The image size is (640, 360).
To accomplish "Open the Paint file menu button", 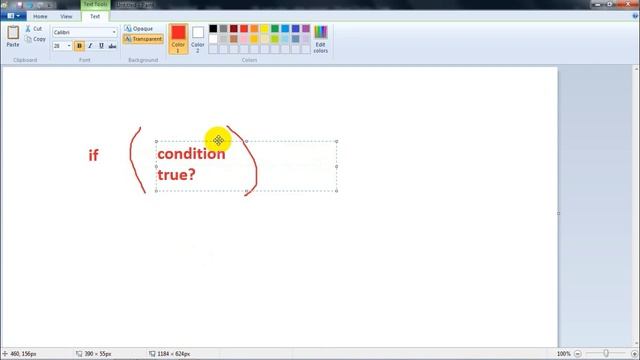I will 13,16.
